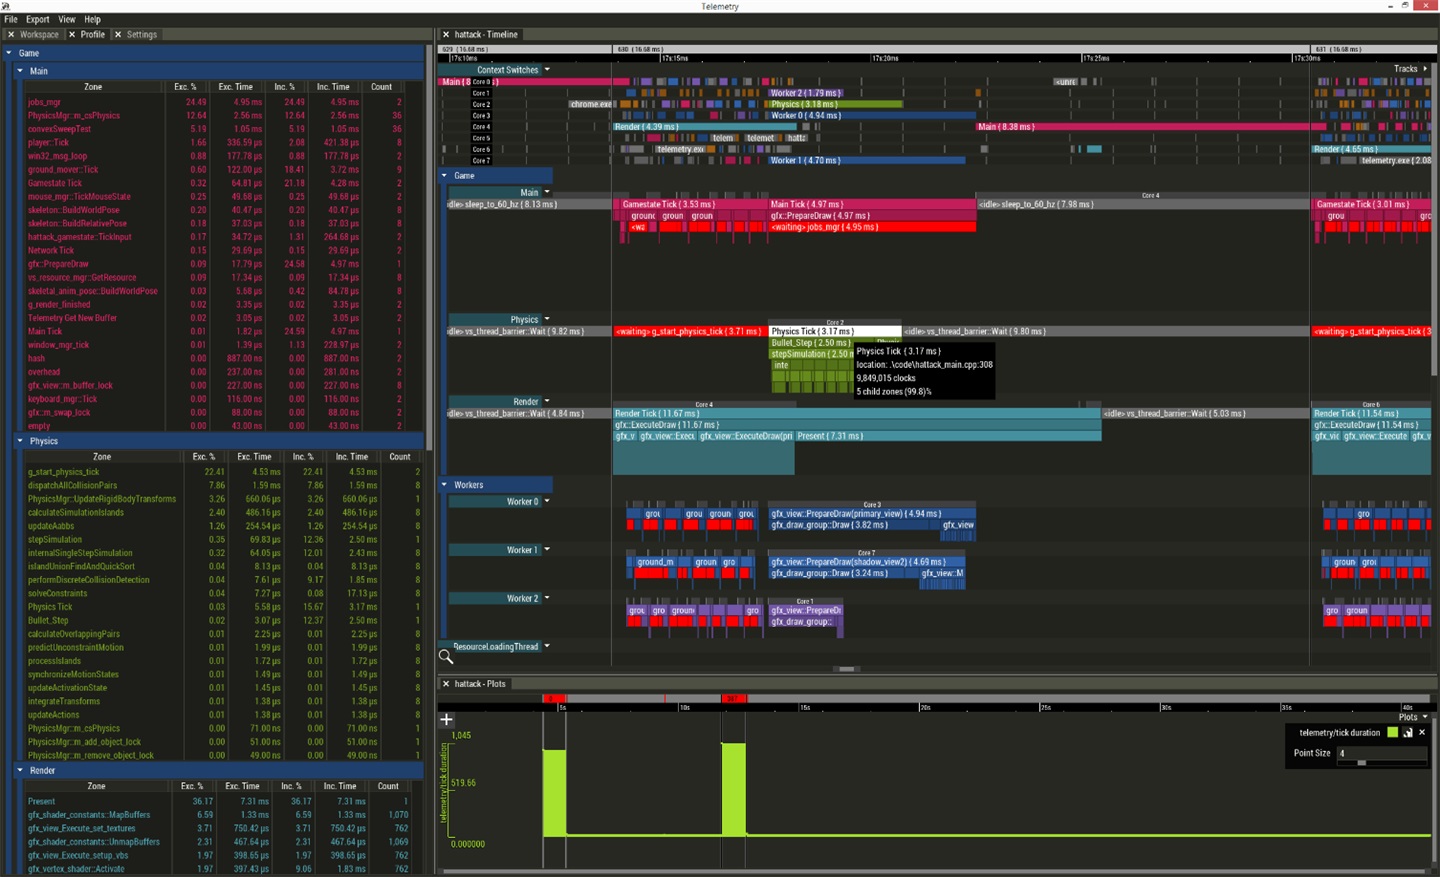Close the hattack - Plots panel
The width and height of the screenshot is (1440, 877).
446,684
